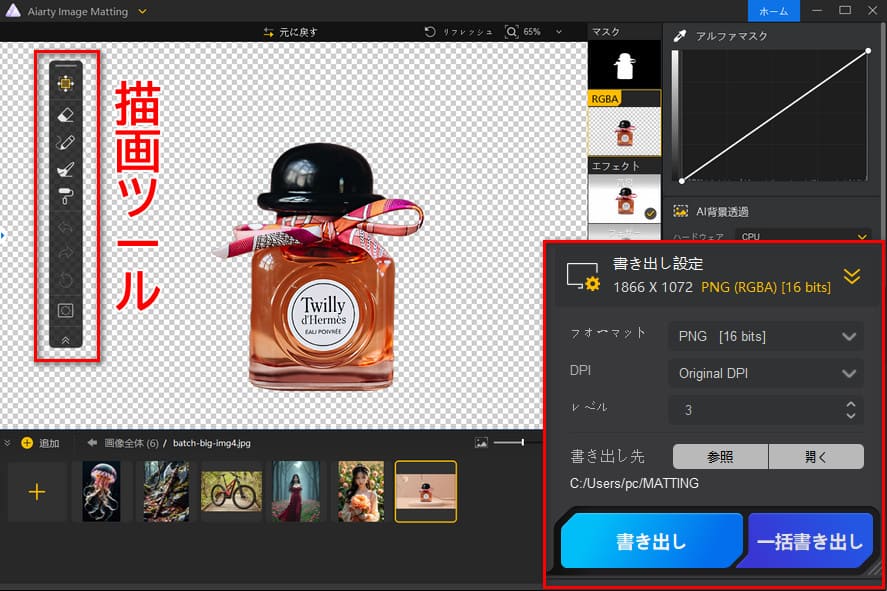Click the eyedropper icon beside アルファマスク

click(x=680, y=36)
